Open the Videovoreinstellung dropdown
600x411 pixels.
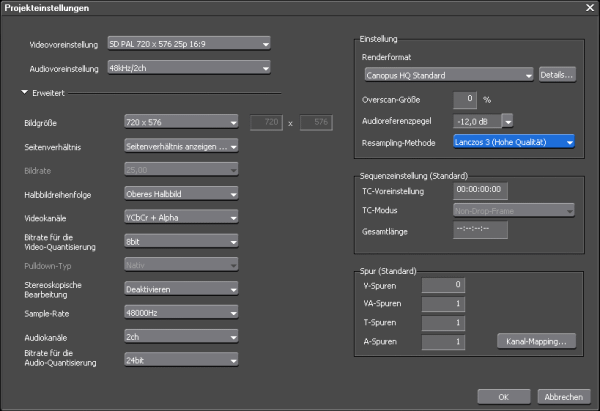click(189, 44)
